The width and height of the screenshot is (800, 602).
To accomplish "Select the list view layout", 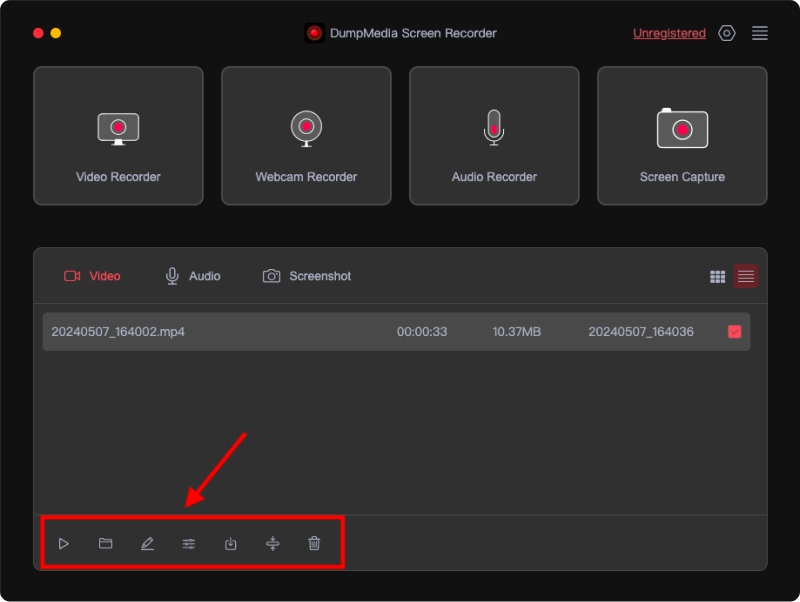I will point(745,276).
